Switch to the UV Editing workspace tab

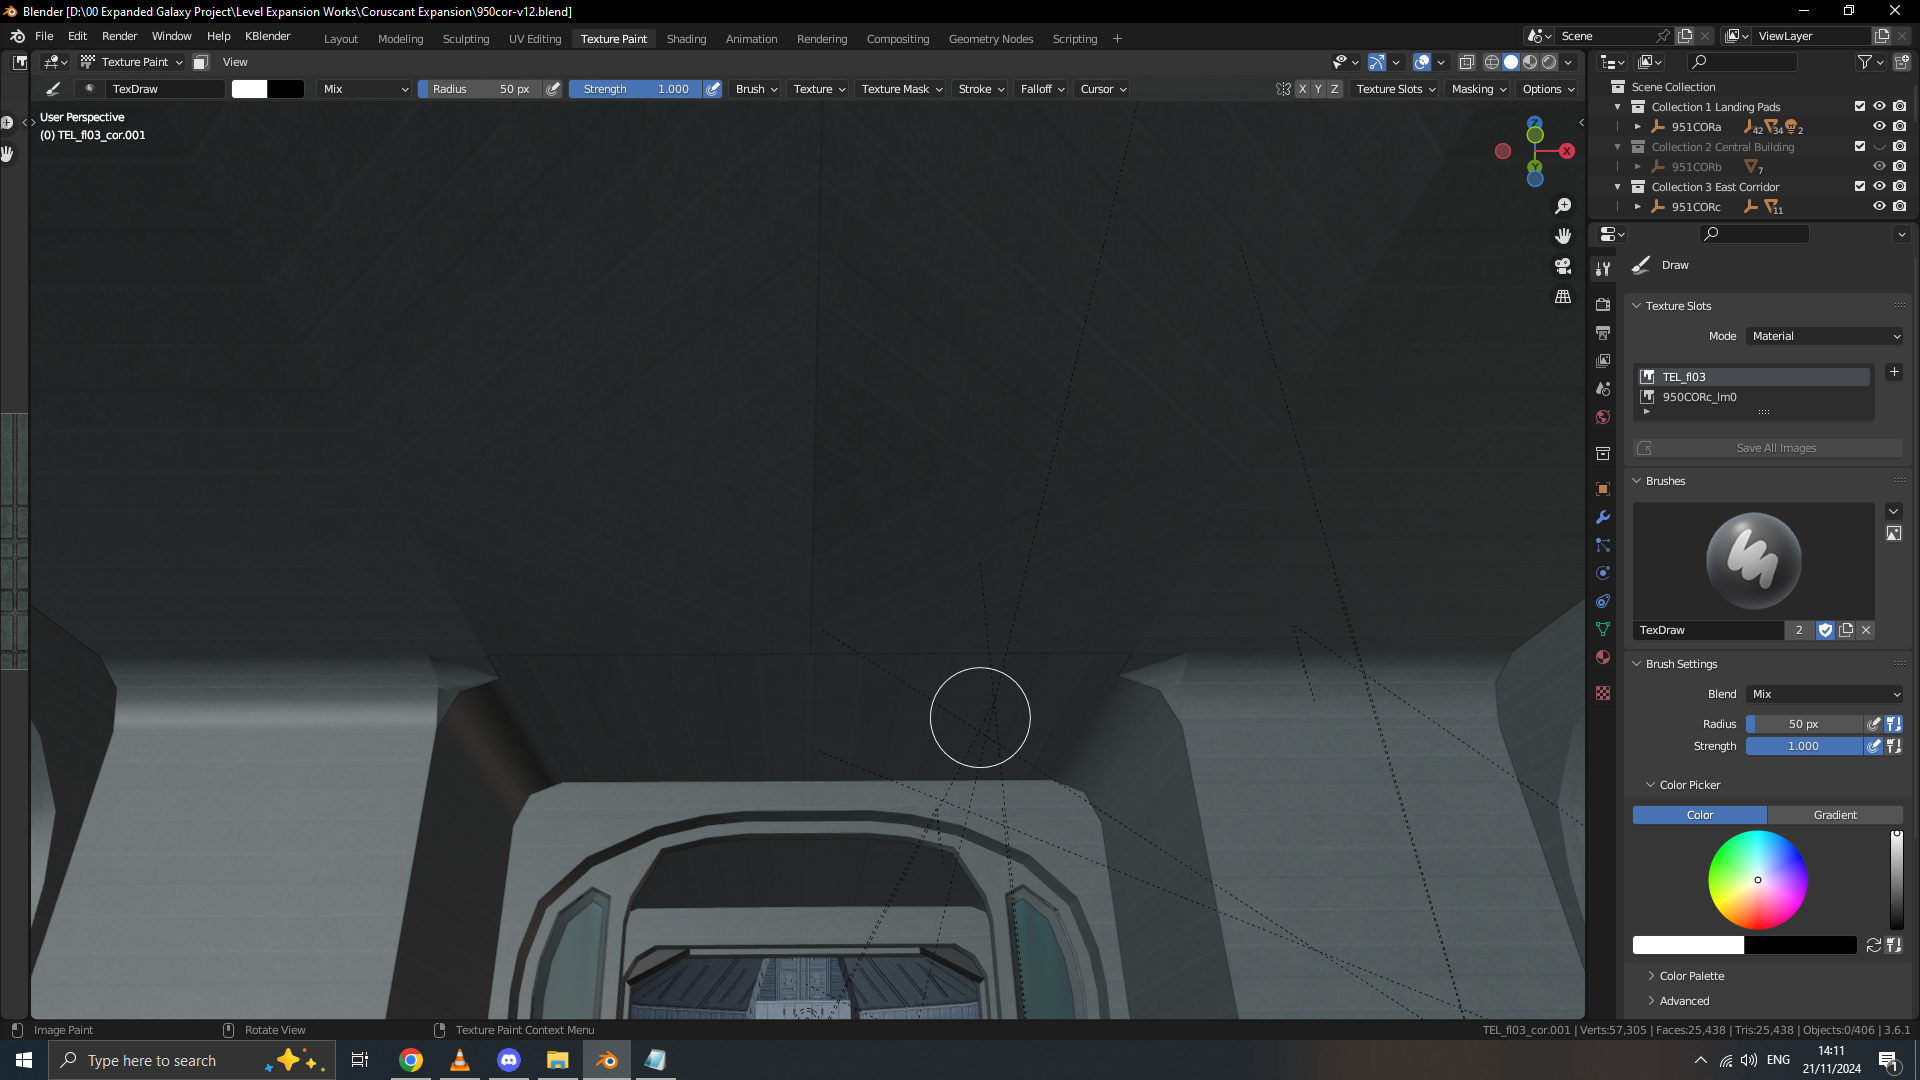tap(535, 39)
